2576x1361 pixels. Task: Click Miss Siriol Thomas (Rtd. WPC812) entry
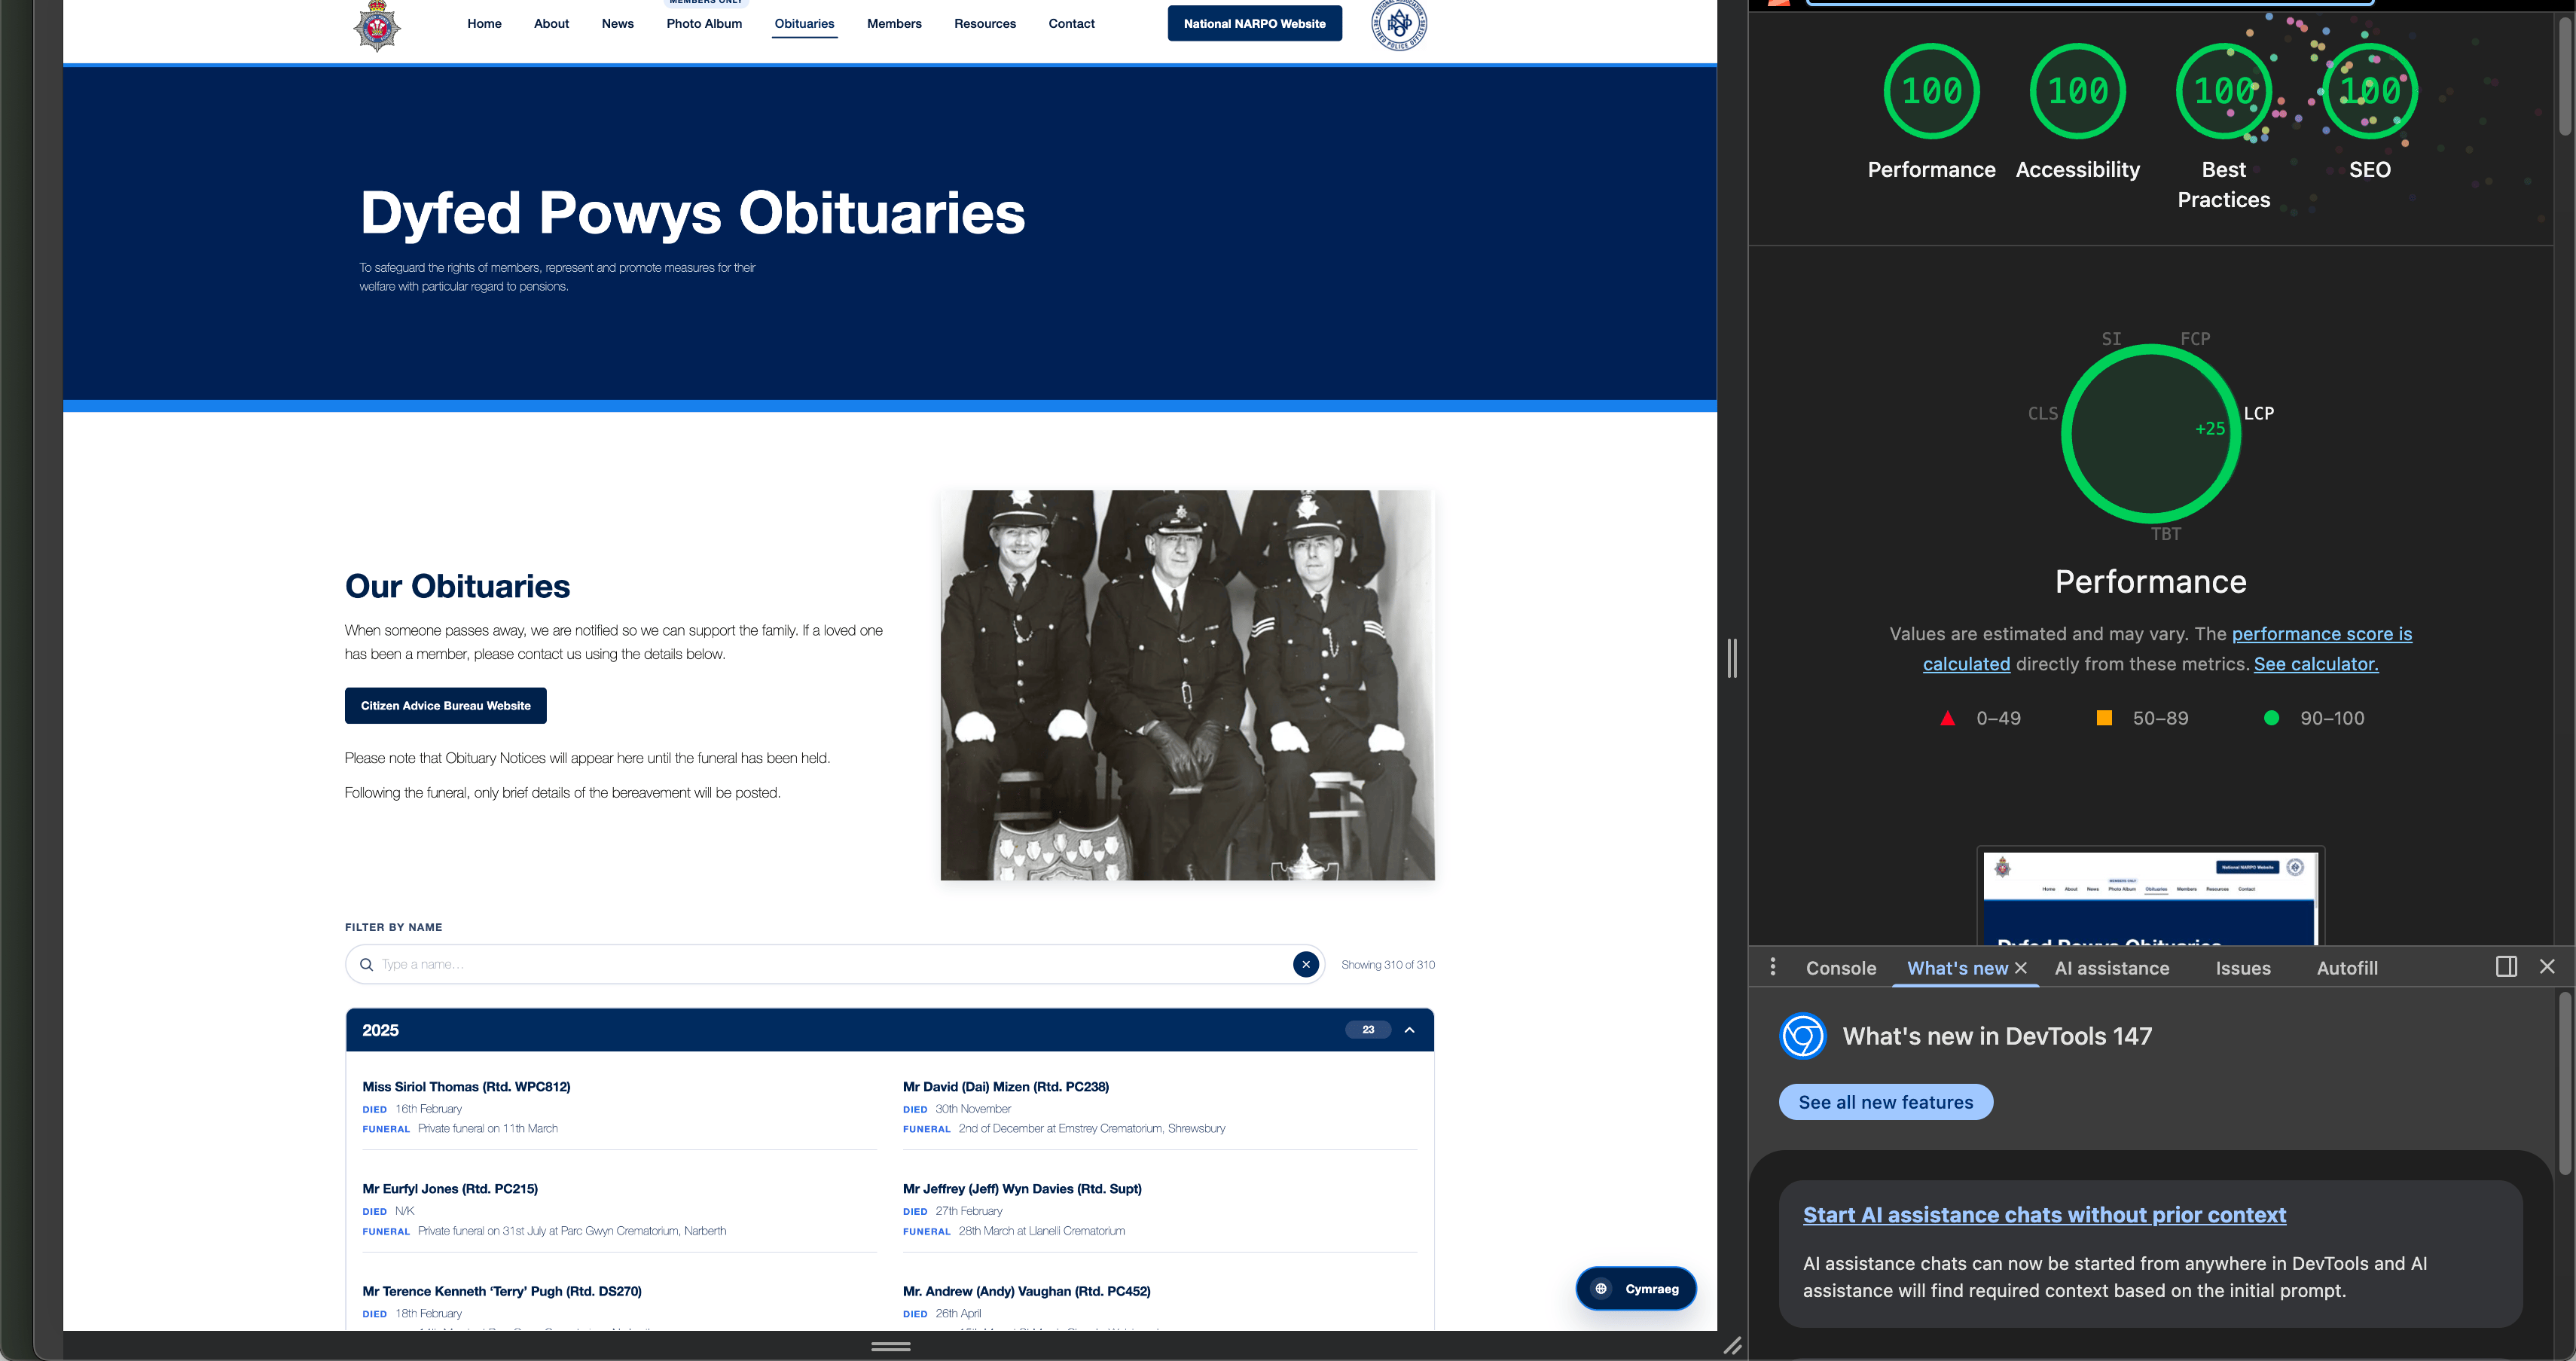pyautogui.click(x=466, y=1087)
